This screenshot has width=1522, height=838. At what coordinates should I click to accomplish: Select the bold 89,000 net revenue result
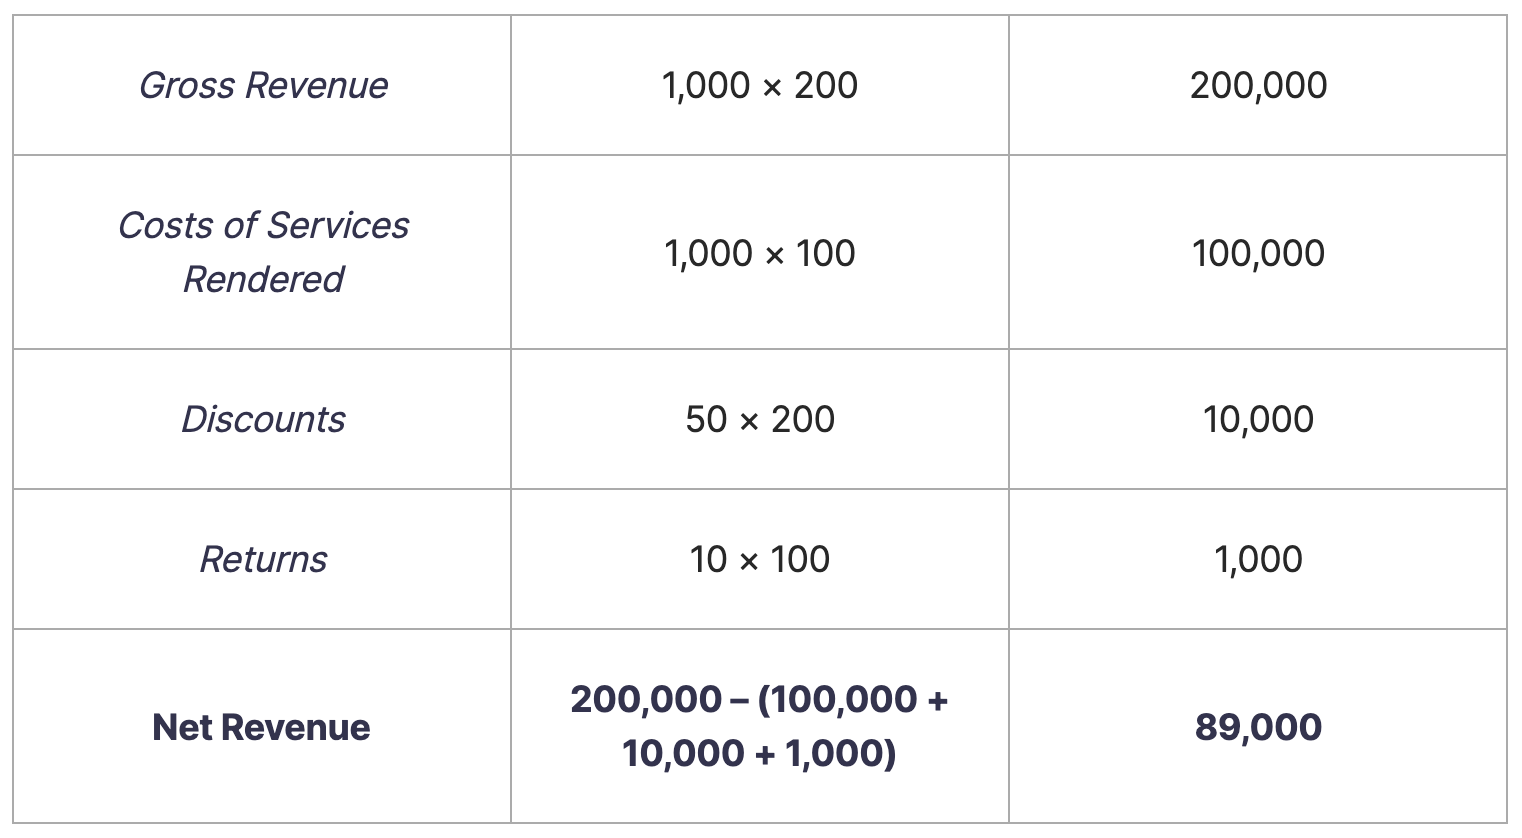point(1258,727)
